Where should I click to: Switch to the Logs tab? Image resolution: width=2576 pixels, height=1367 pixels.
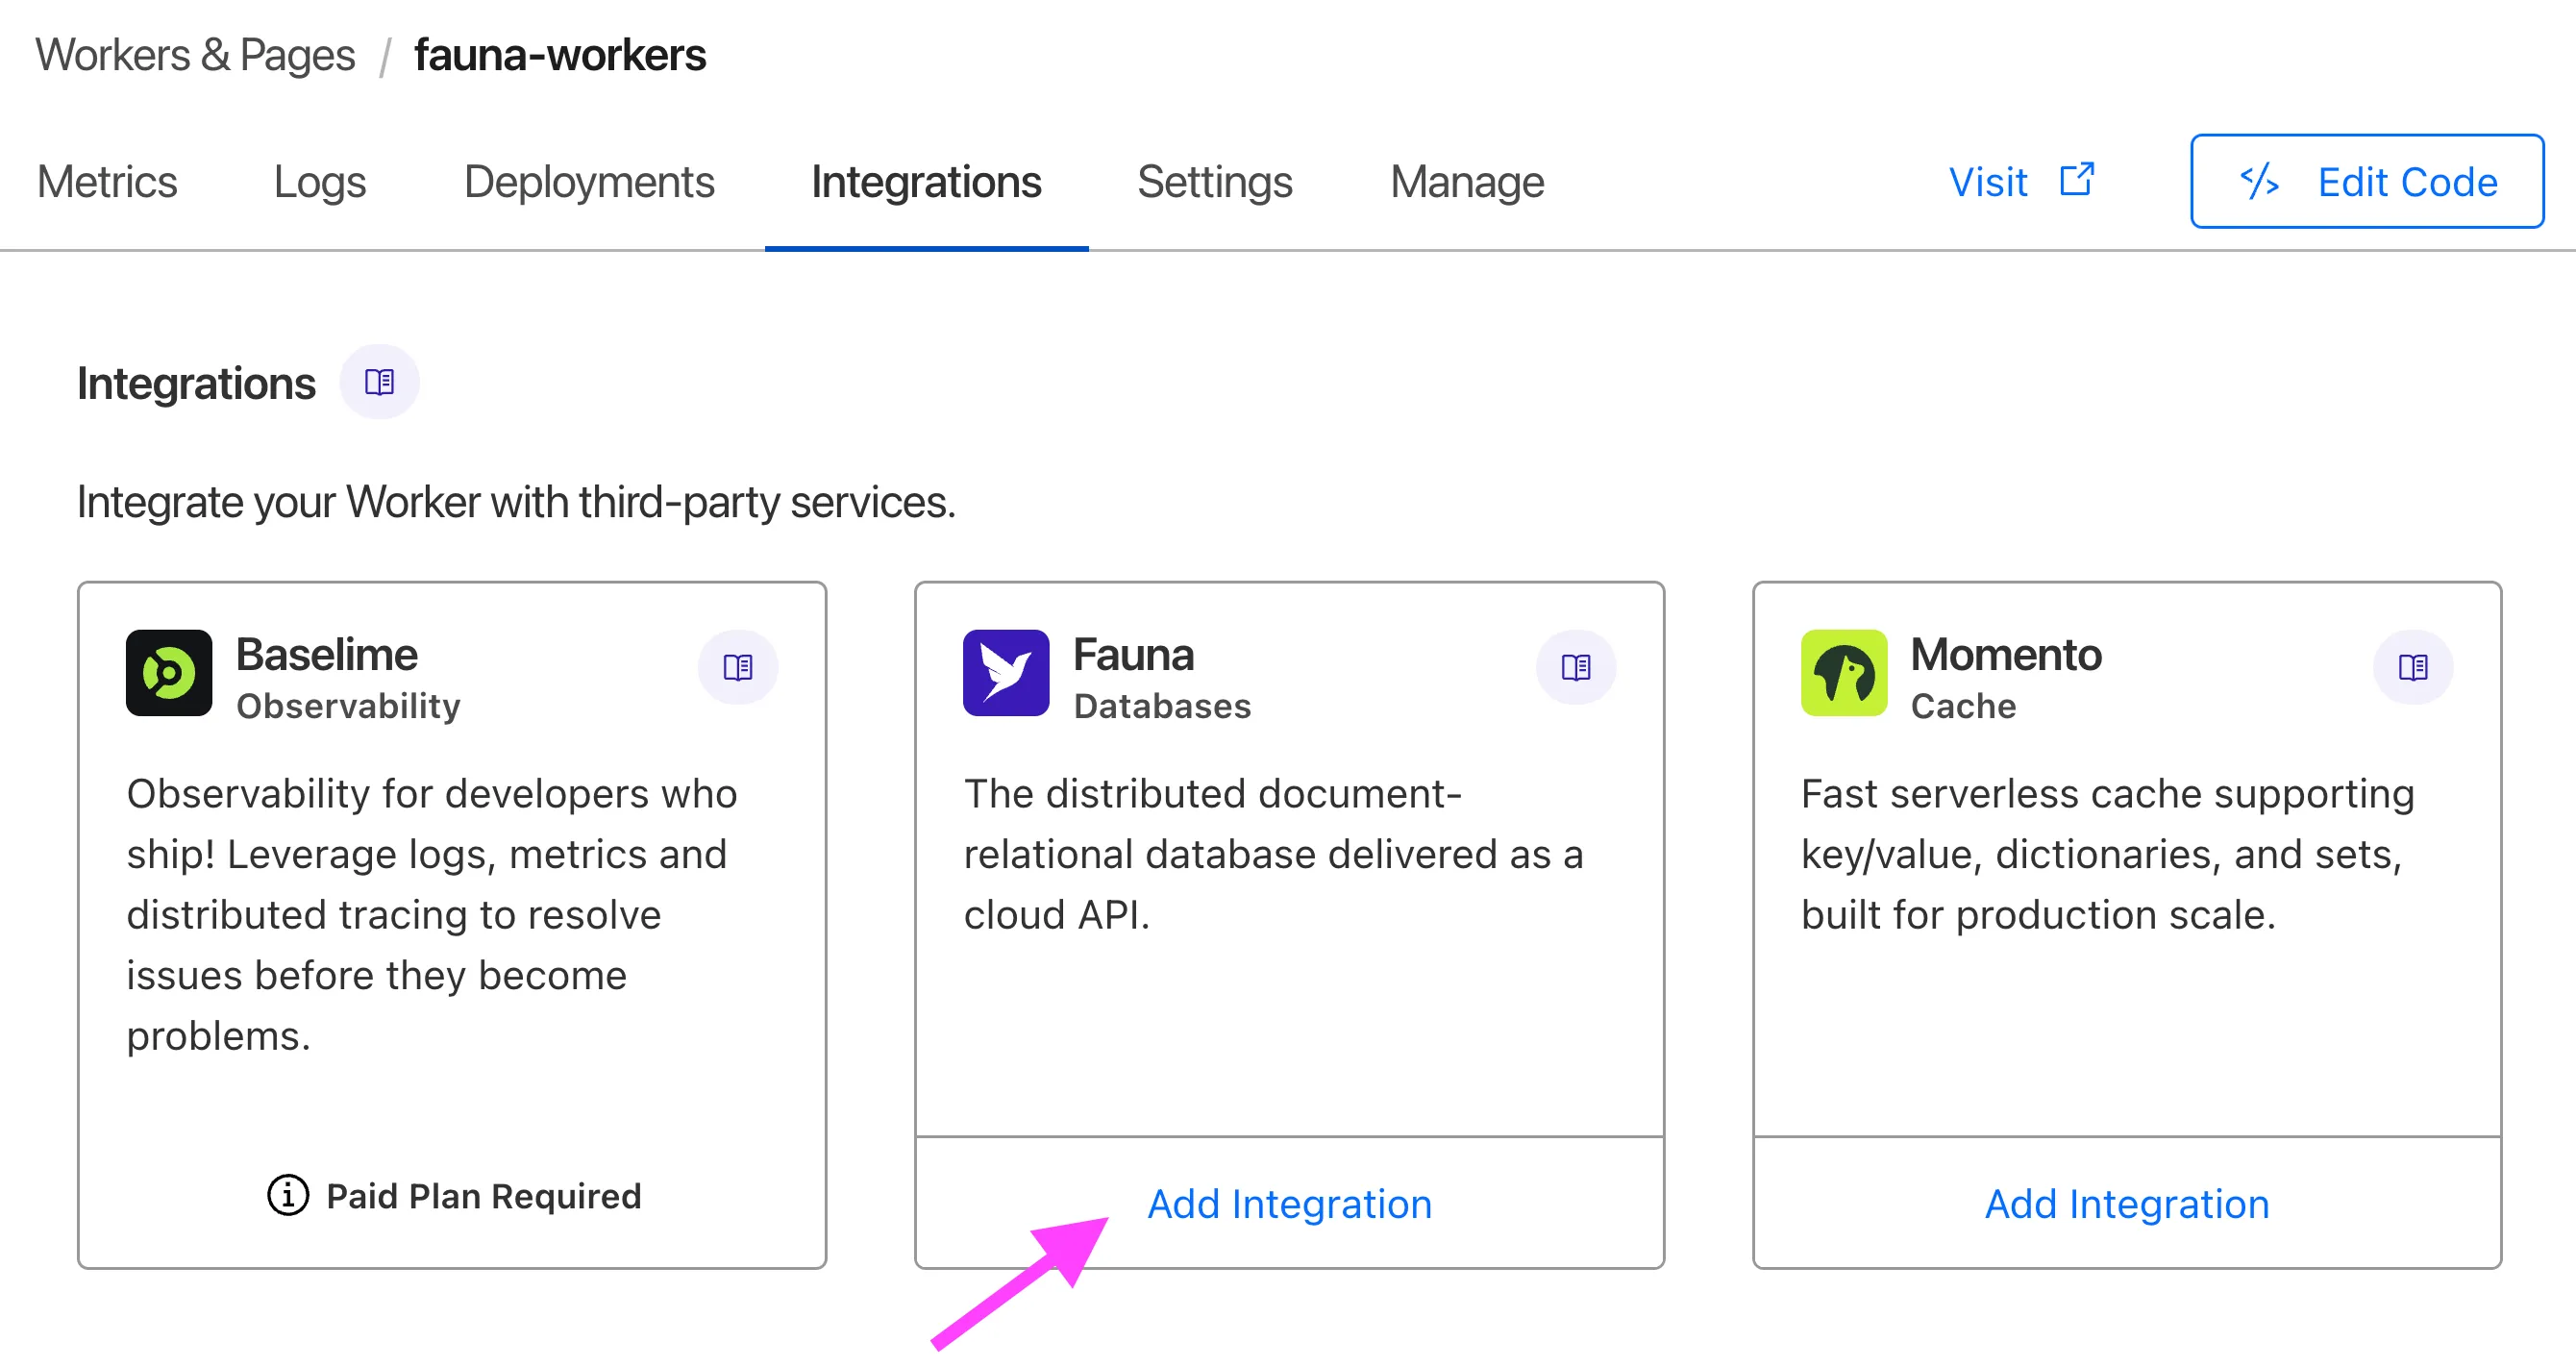pyautogui.click(x=319, y=182)
